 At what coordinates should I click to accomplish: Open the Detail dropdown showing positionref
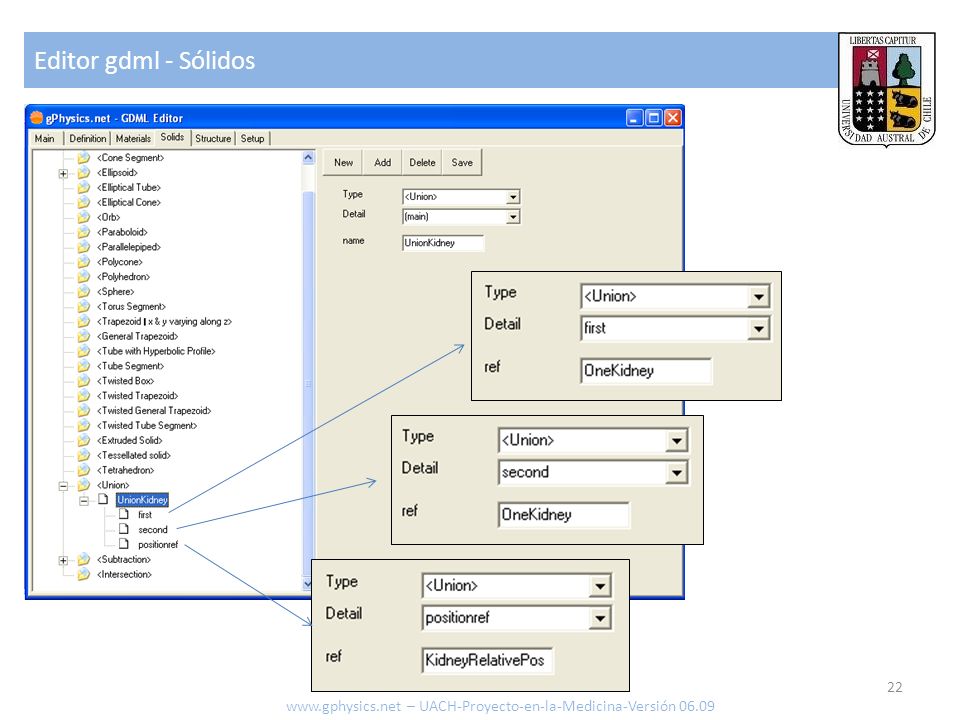click(600, 618)
